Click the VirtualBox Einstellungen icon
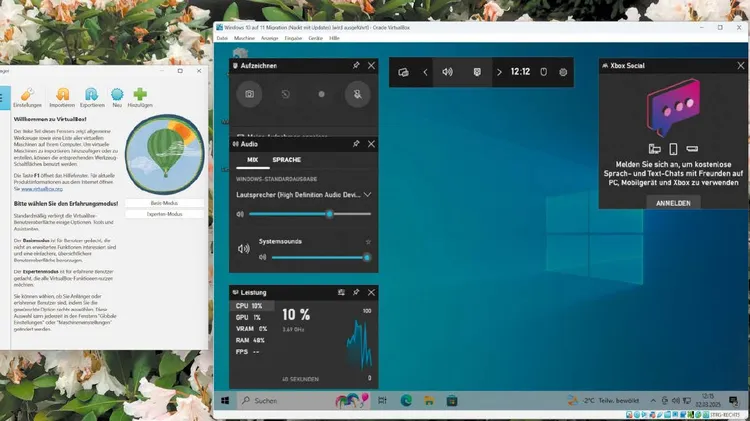Image resolution: width=750 pixels, height=421 pixels. [x=29, y=96]
